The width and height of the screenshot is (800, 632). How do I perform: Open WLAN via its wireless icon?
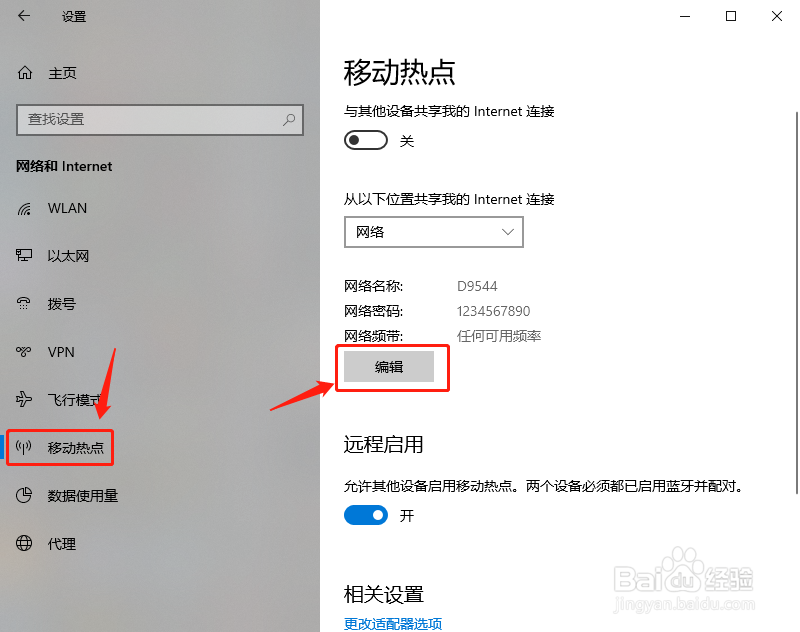coord(24,209)
